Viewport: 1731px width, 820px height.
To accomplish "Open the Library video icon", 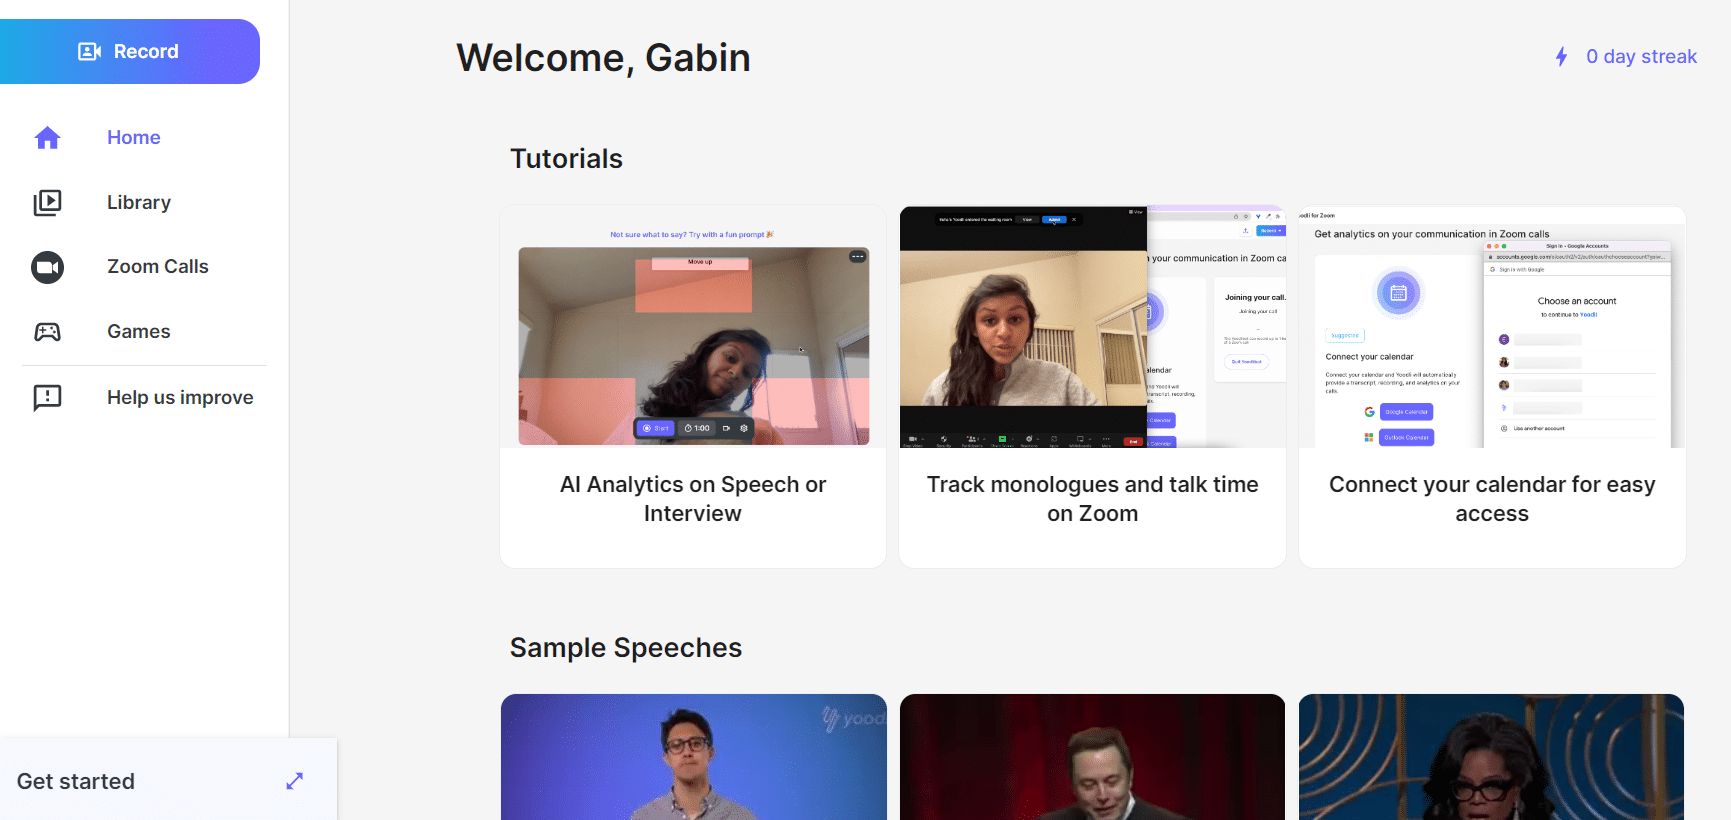I will (48, 203).
